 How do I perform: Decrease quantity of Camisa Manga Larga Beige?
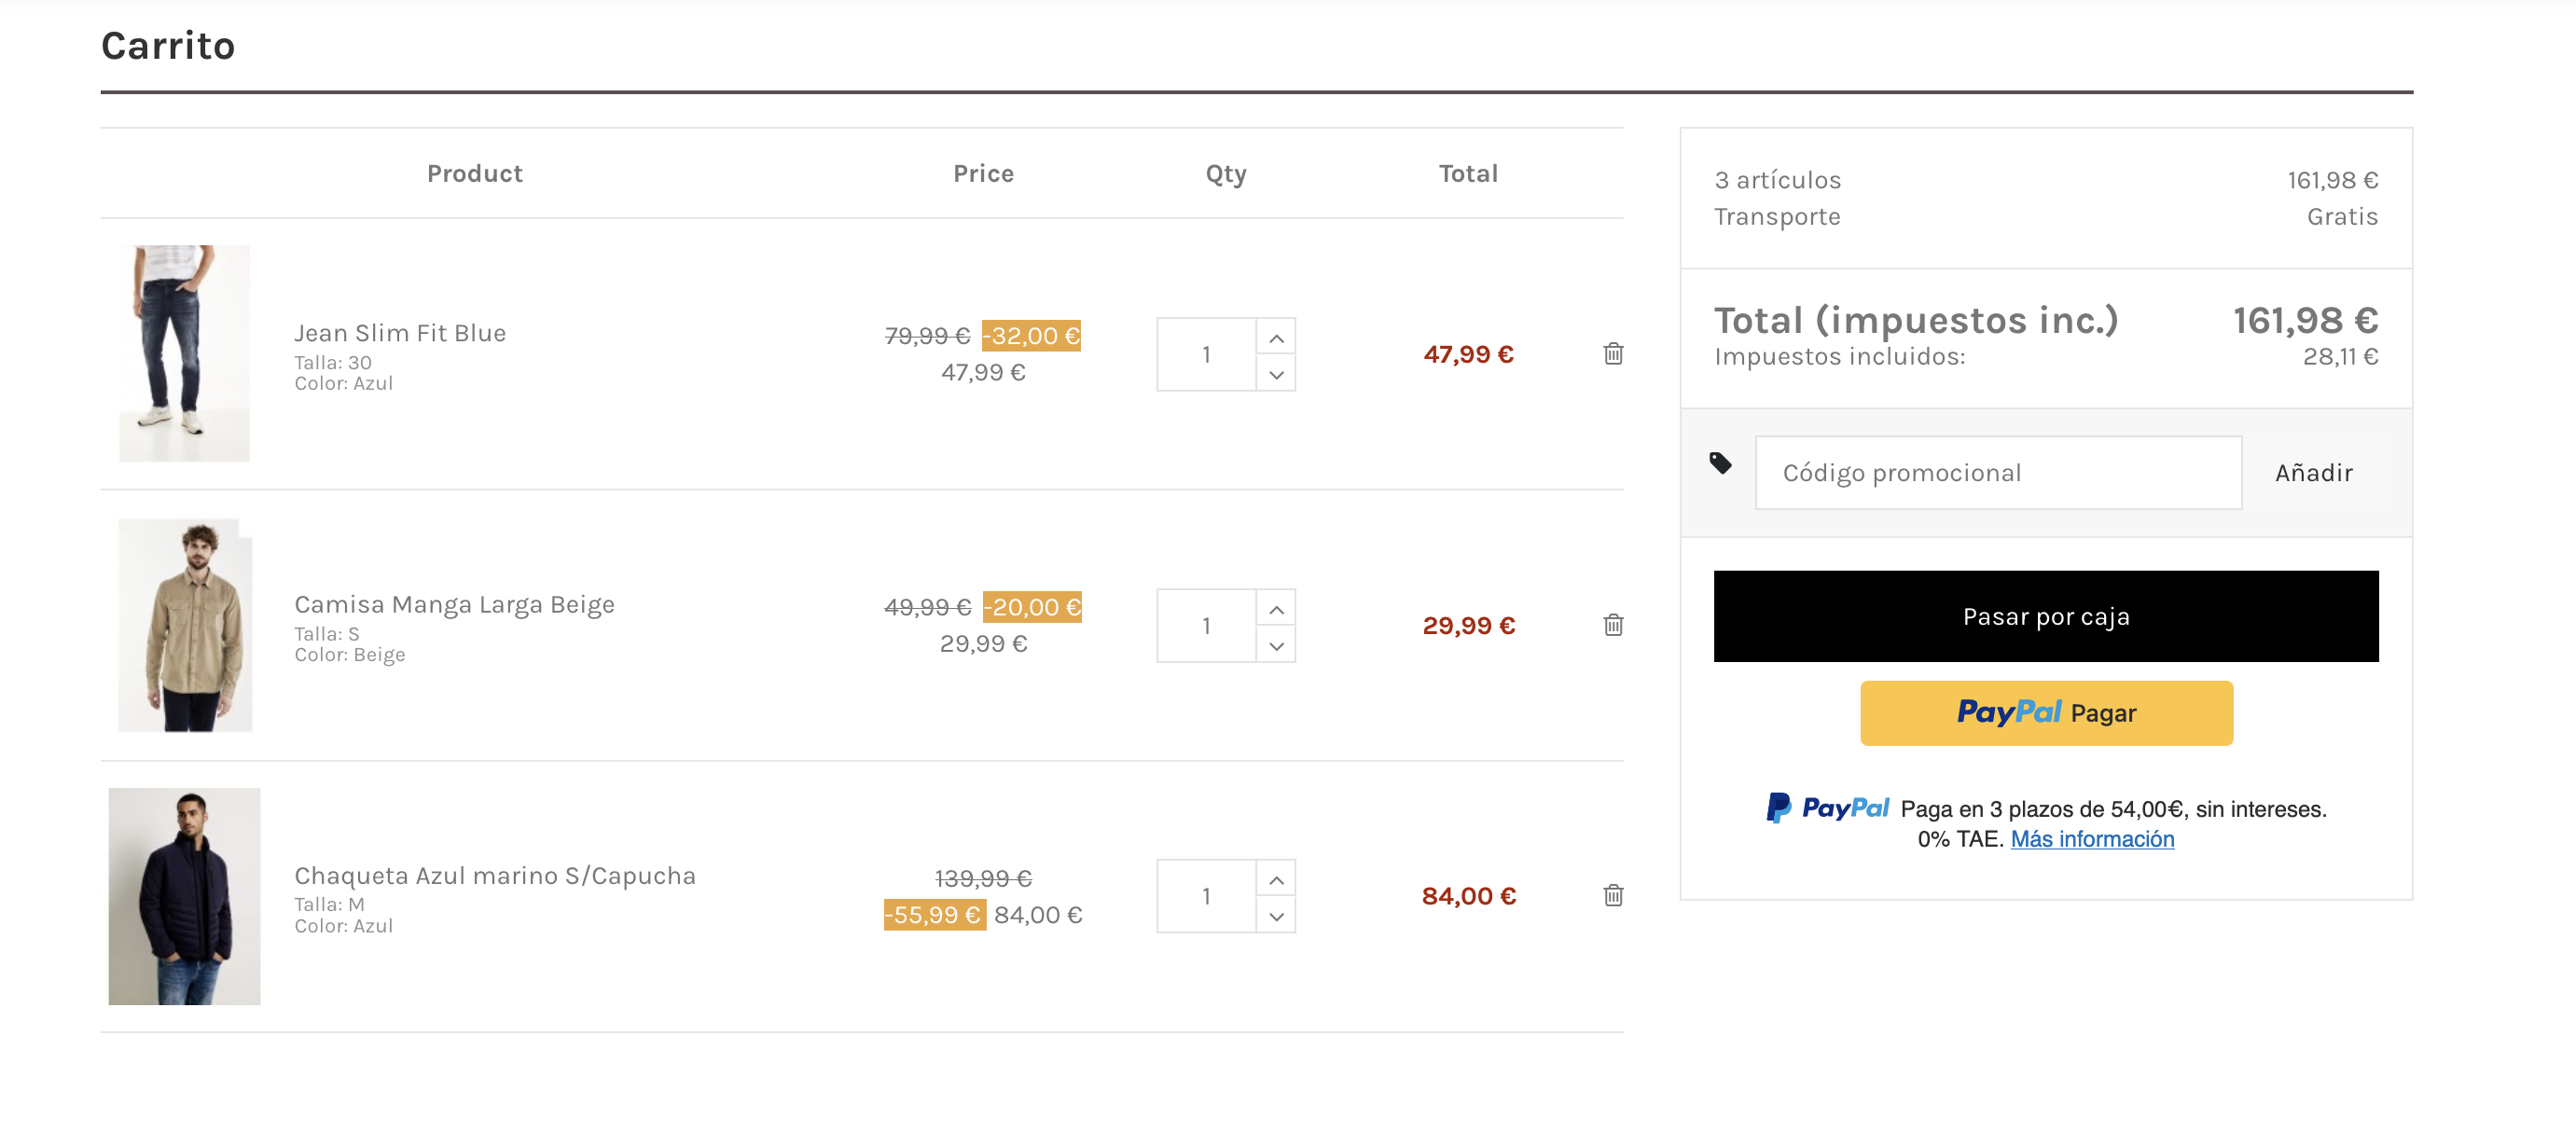(x=1276, y=645)
